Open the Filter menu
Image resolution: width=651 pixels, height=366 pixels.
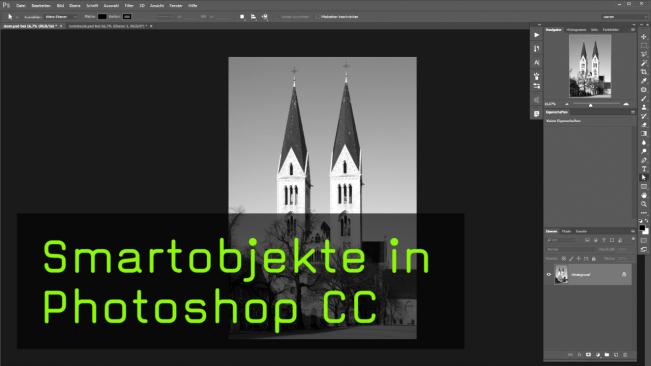coord(129,5)
